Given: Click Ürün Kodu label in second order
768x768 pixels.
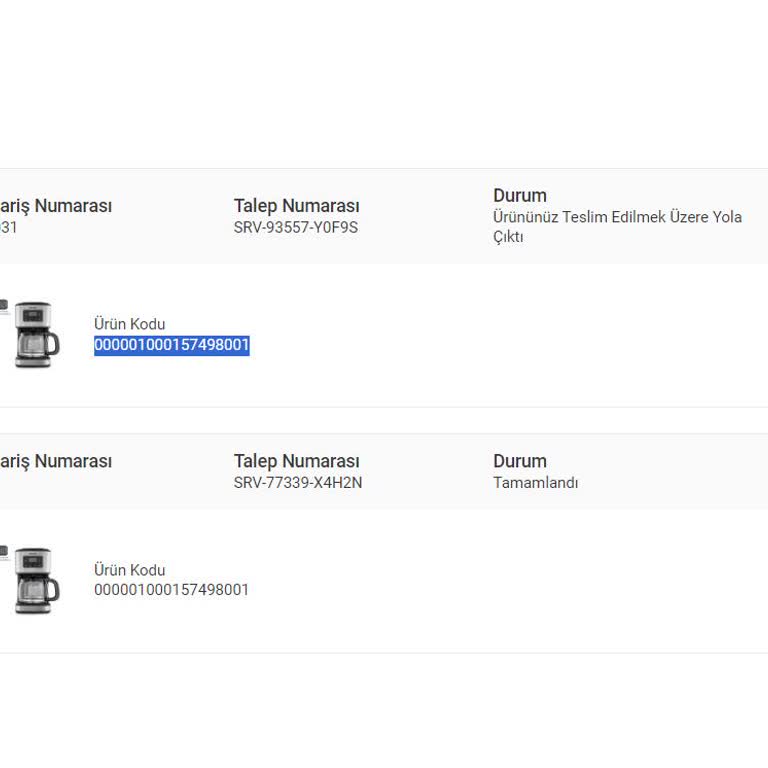Looking at the screenshot, I should tap(129, 570).
